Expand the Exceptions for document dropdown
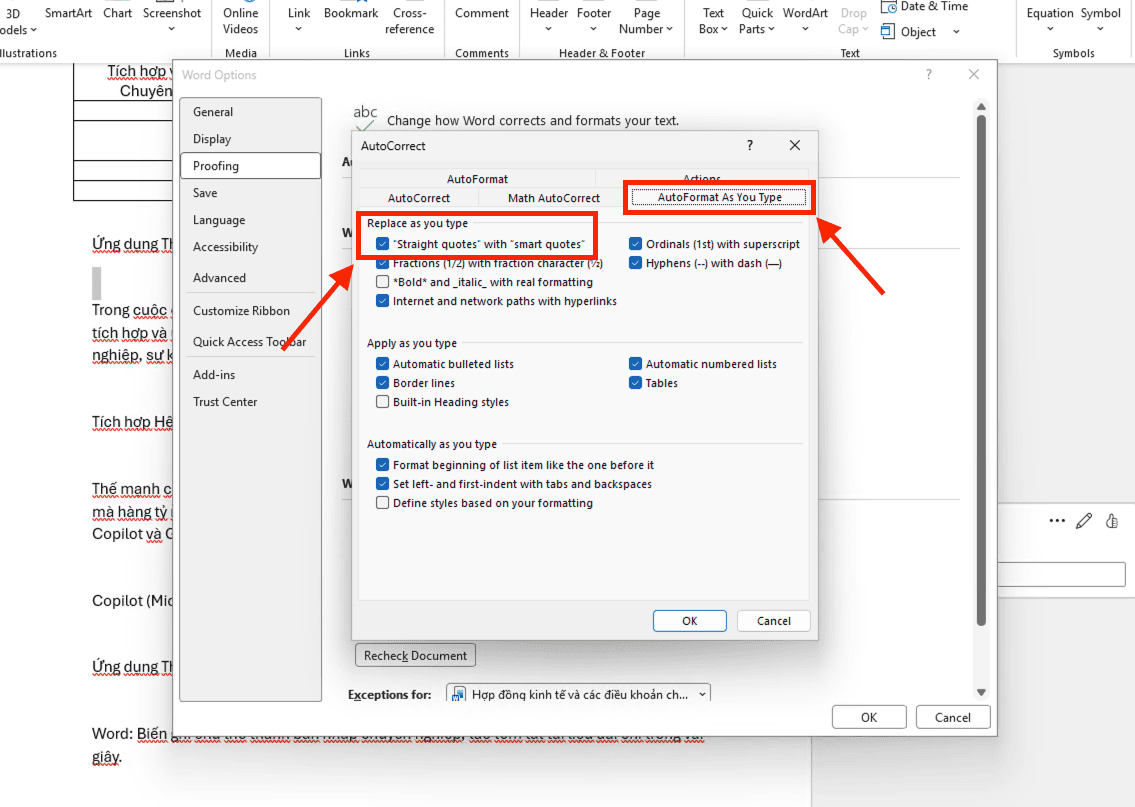The height and width of the screenshot is (807, 1135). [x=701, y=694]
